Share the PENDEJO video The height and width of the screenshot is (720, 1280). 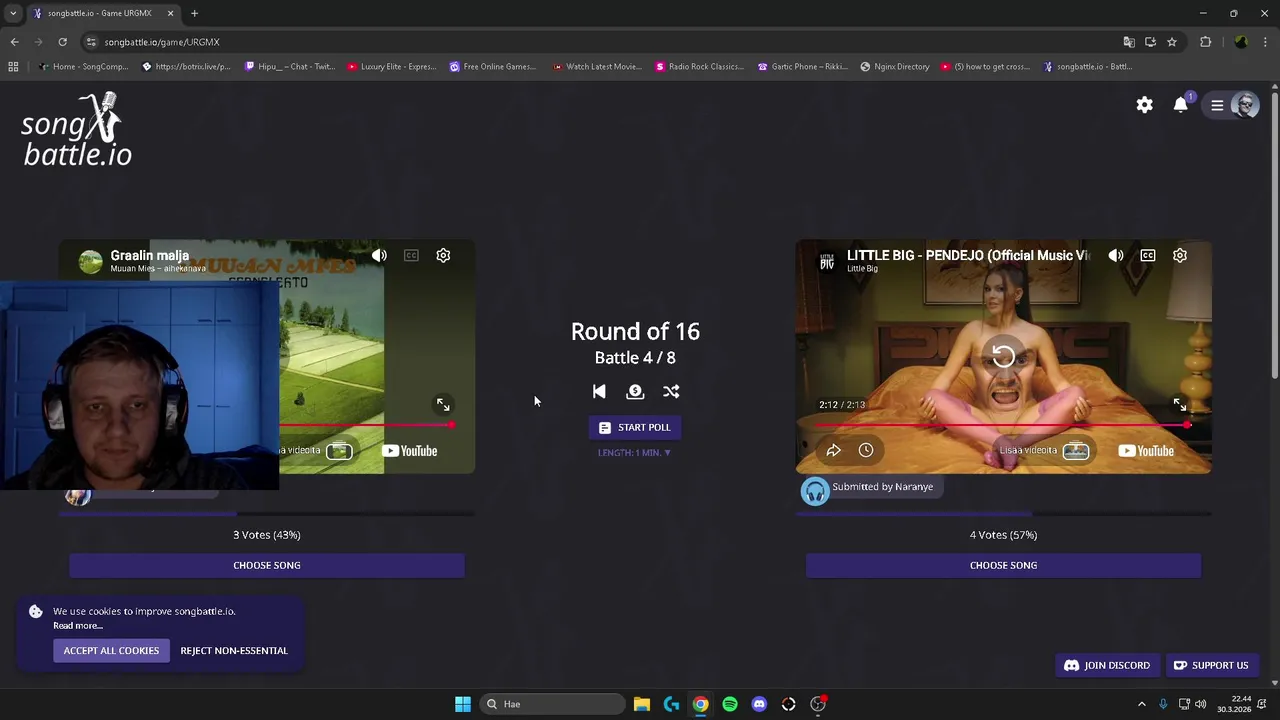pos(833,450)
